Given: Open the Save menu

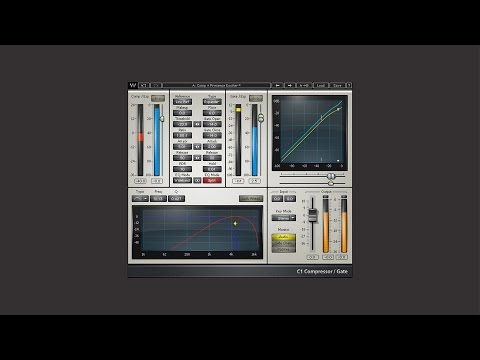Looking at the screenshot, I should 337,85.
